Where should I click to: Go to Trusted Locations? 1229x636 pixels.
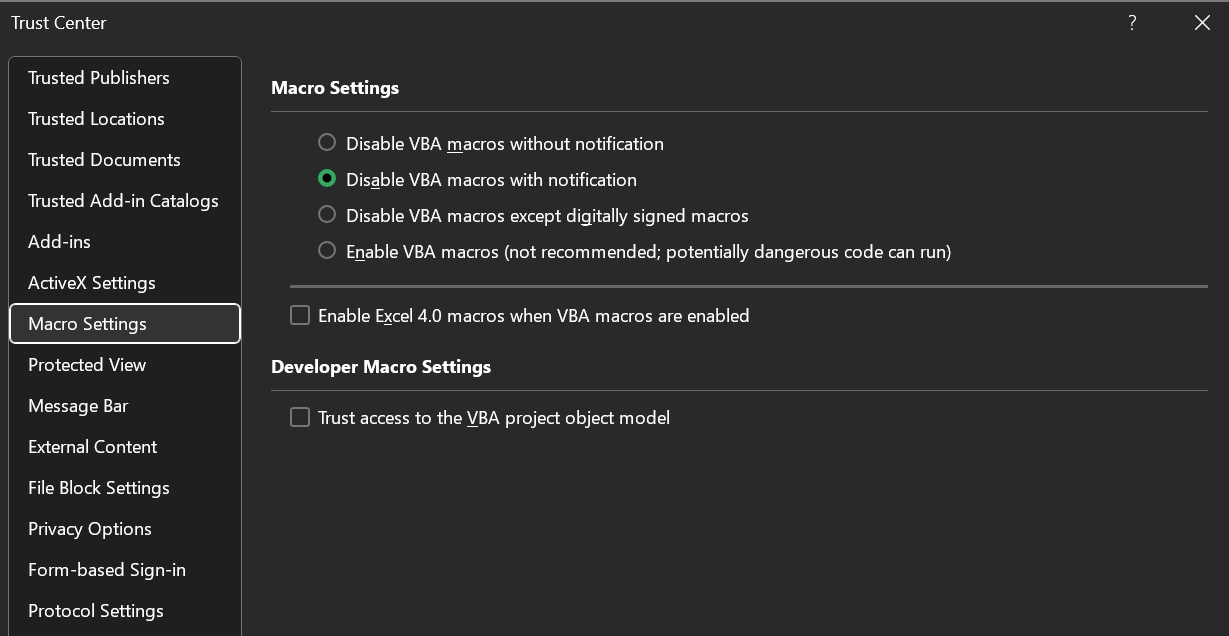point(96,119)
